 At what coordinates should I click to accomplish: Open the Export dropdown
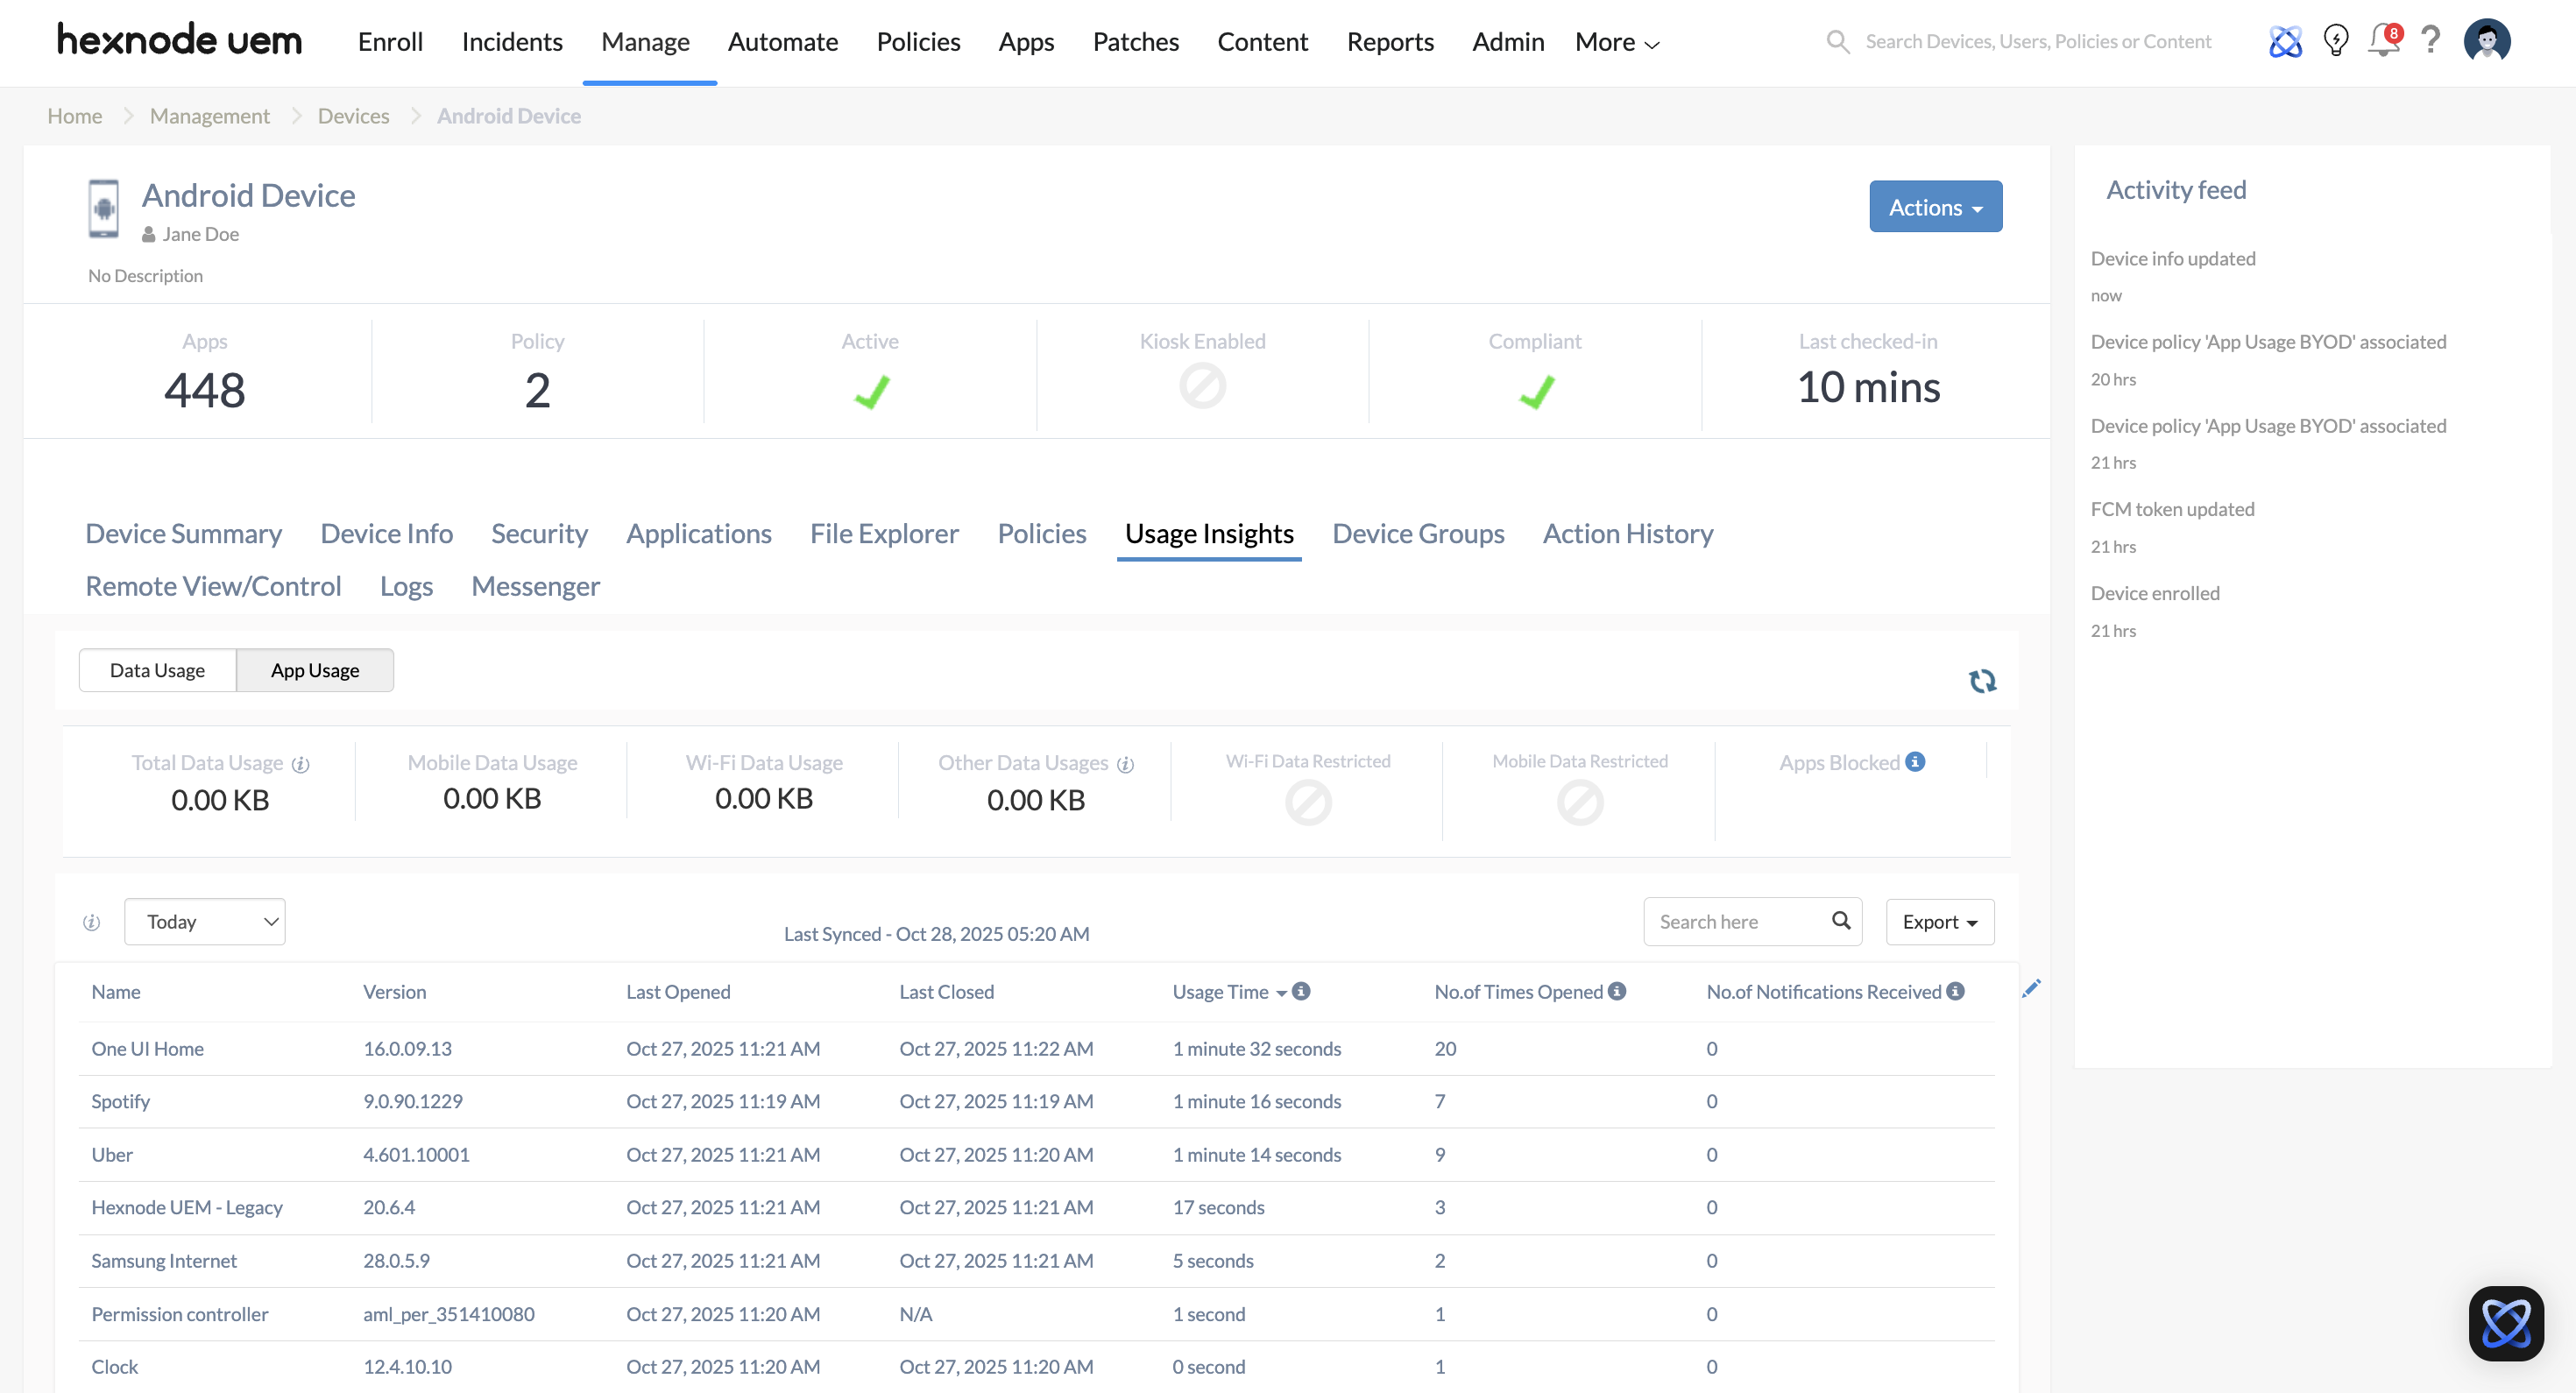[1939, 922]
